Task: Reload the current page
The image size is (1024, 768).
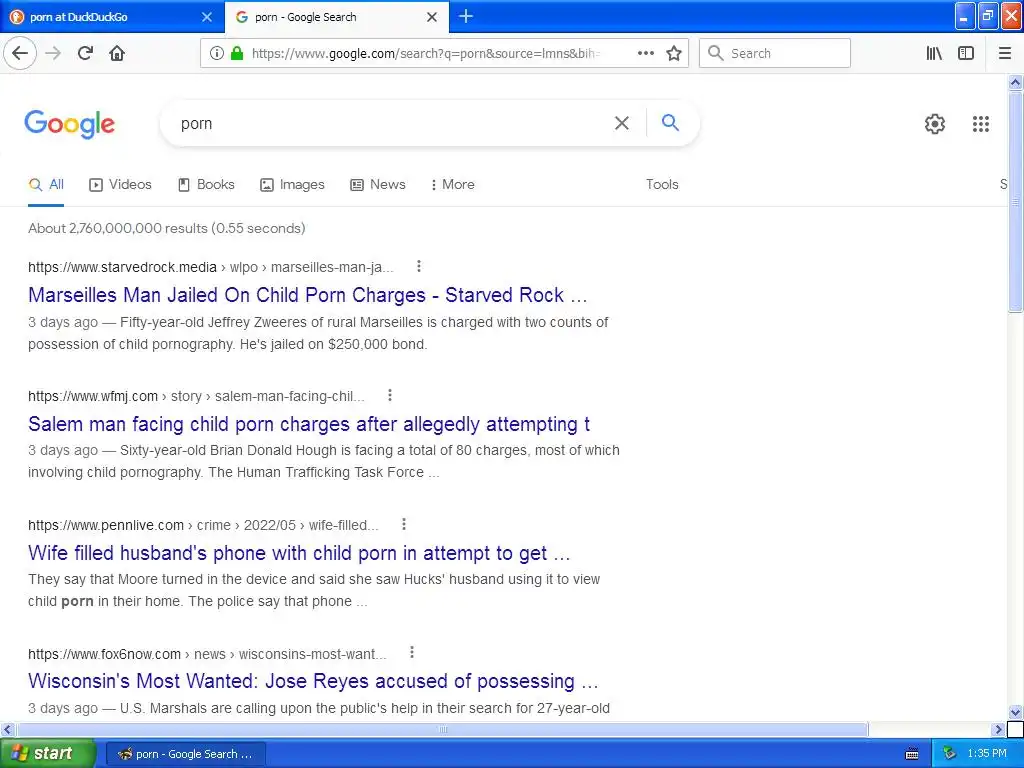Action: coord(85,53)
